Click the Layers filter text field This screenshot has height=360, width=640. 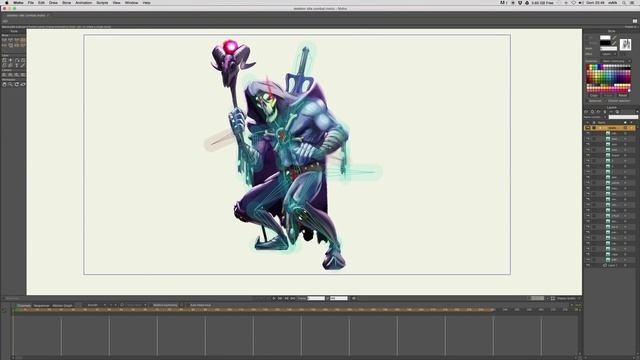623,117
